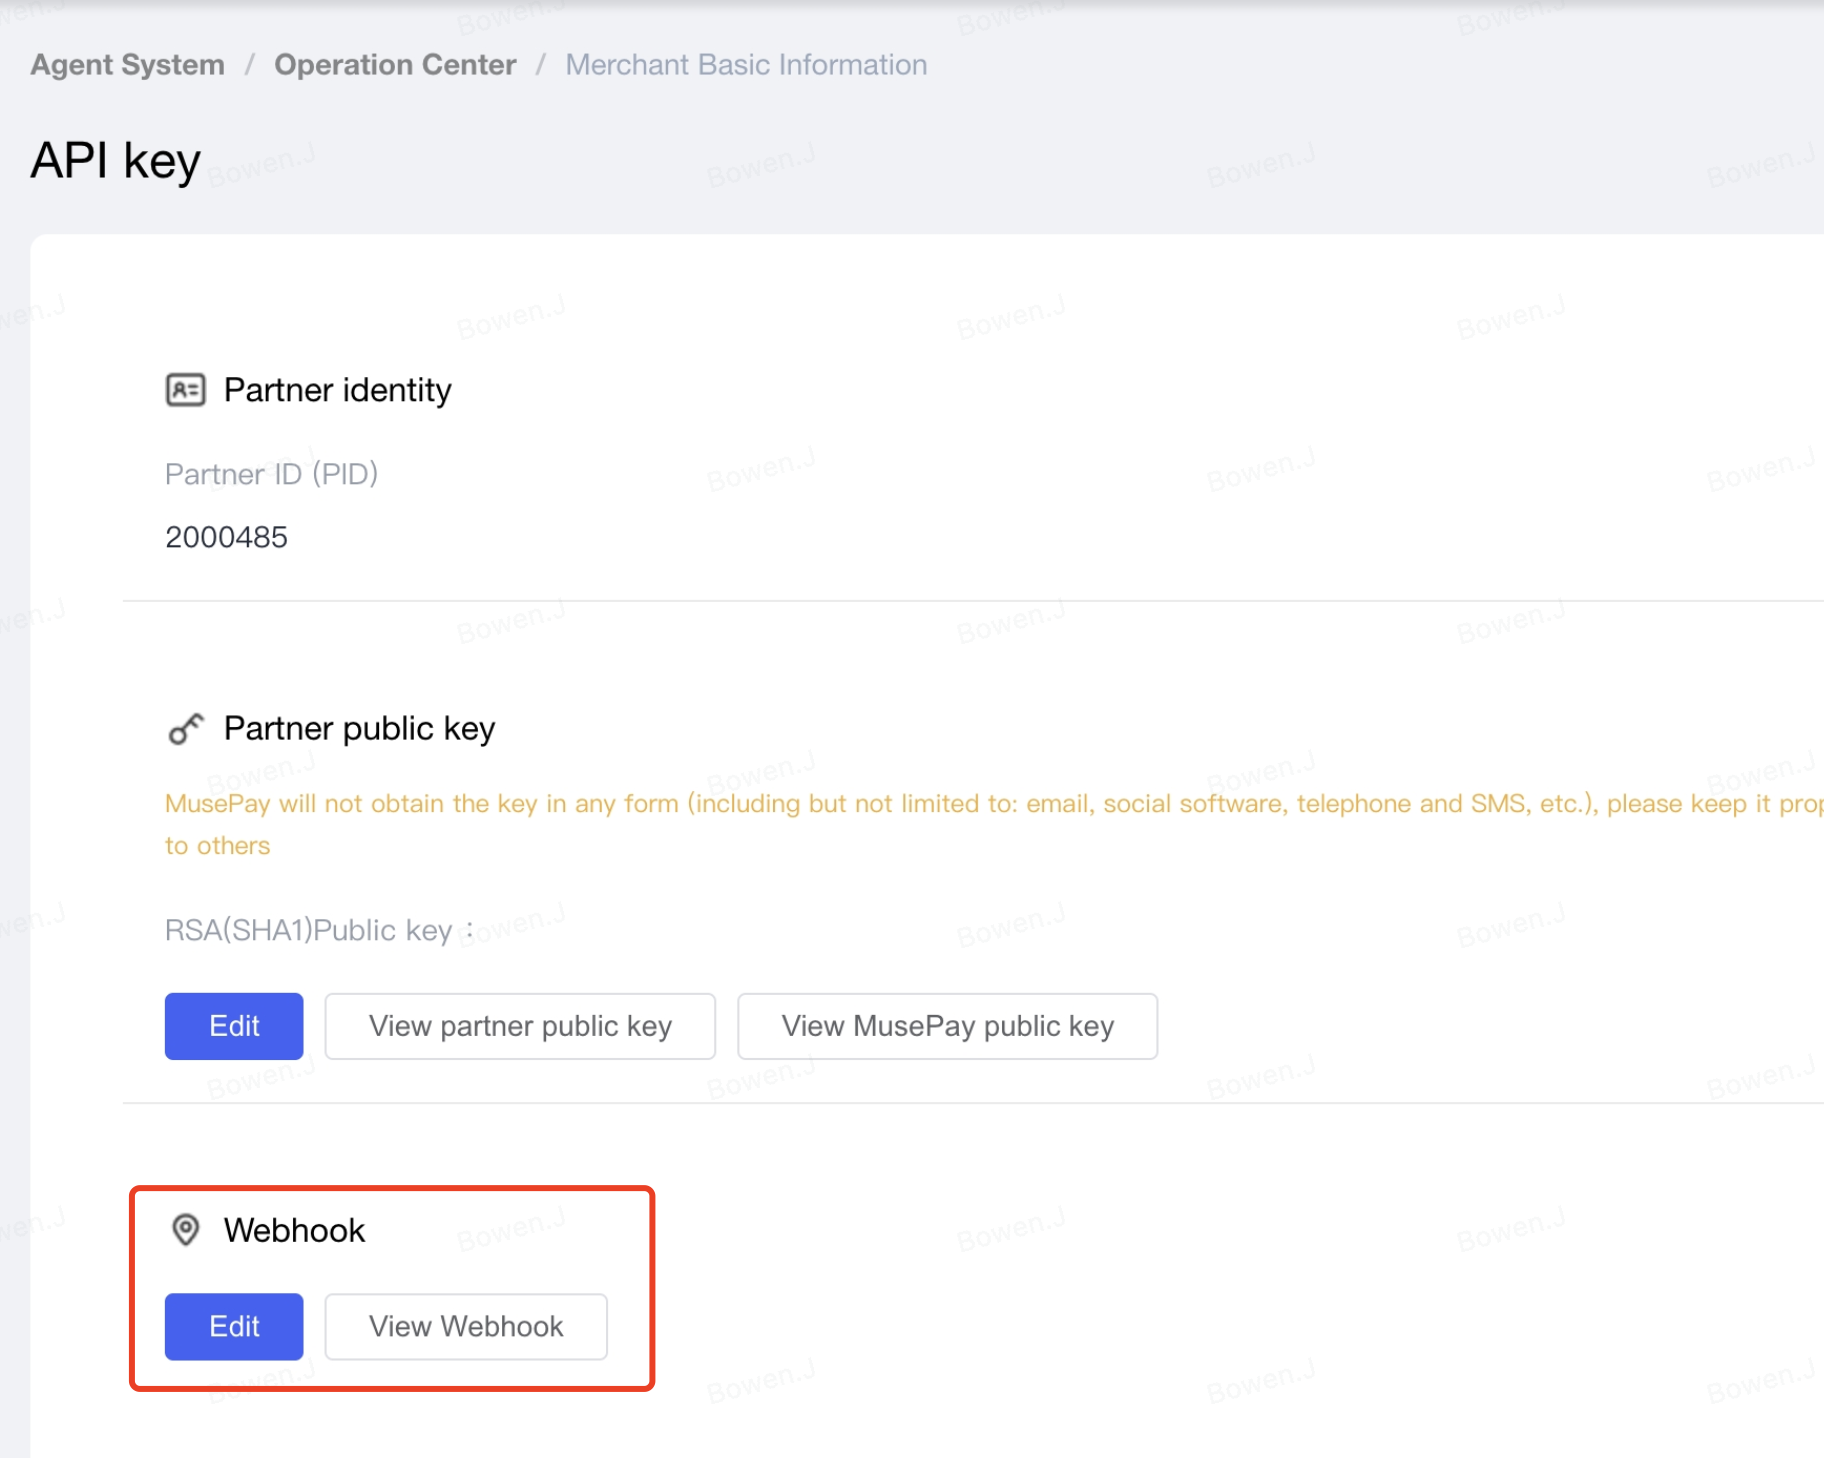Click the RSA(SHA1)Public key label
This screenshot has width=1824, height=1458.
point(308,930)
